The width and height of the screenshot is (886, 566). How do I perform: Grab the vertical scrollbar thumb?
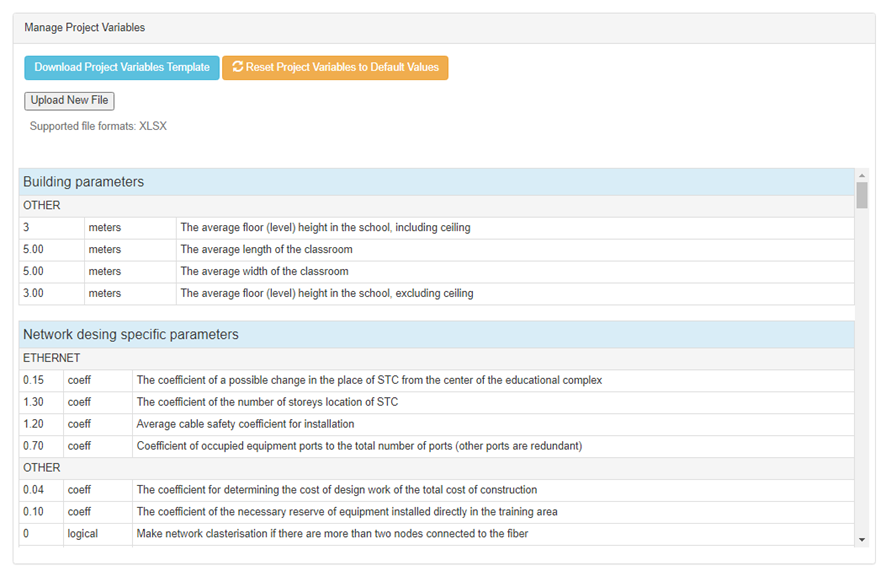861,195
